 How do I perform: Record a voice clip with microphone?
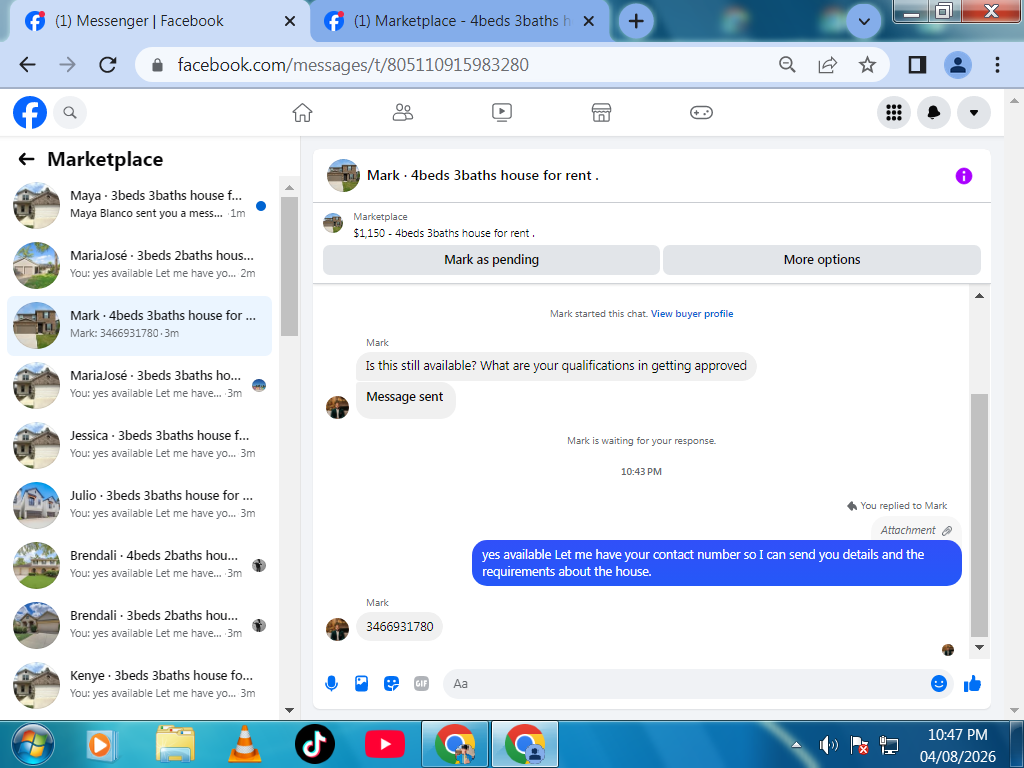[x=331, y=684]
